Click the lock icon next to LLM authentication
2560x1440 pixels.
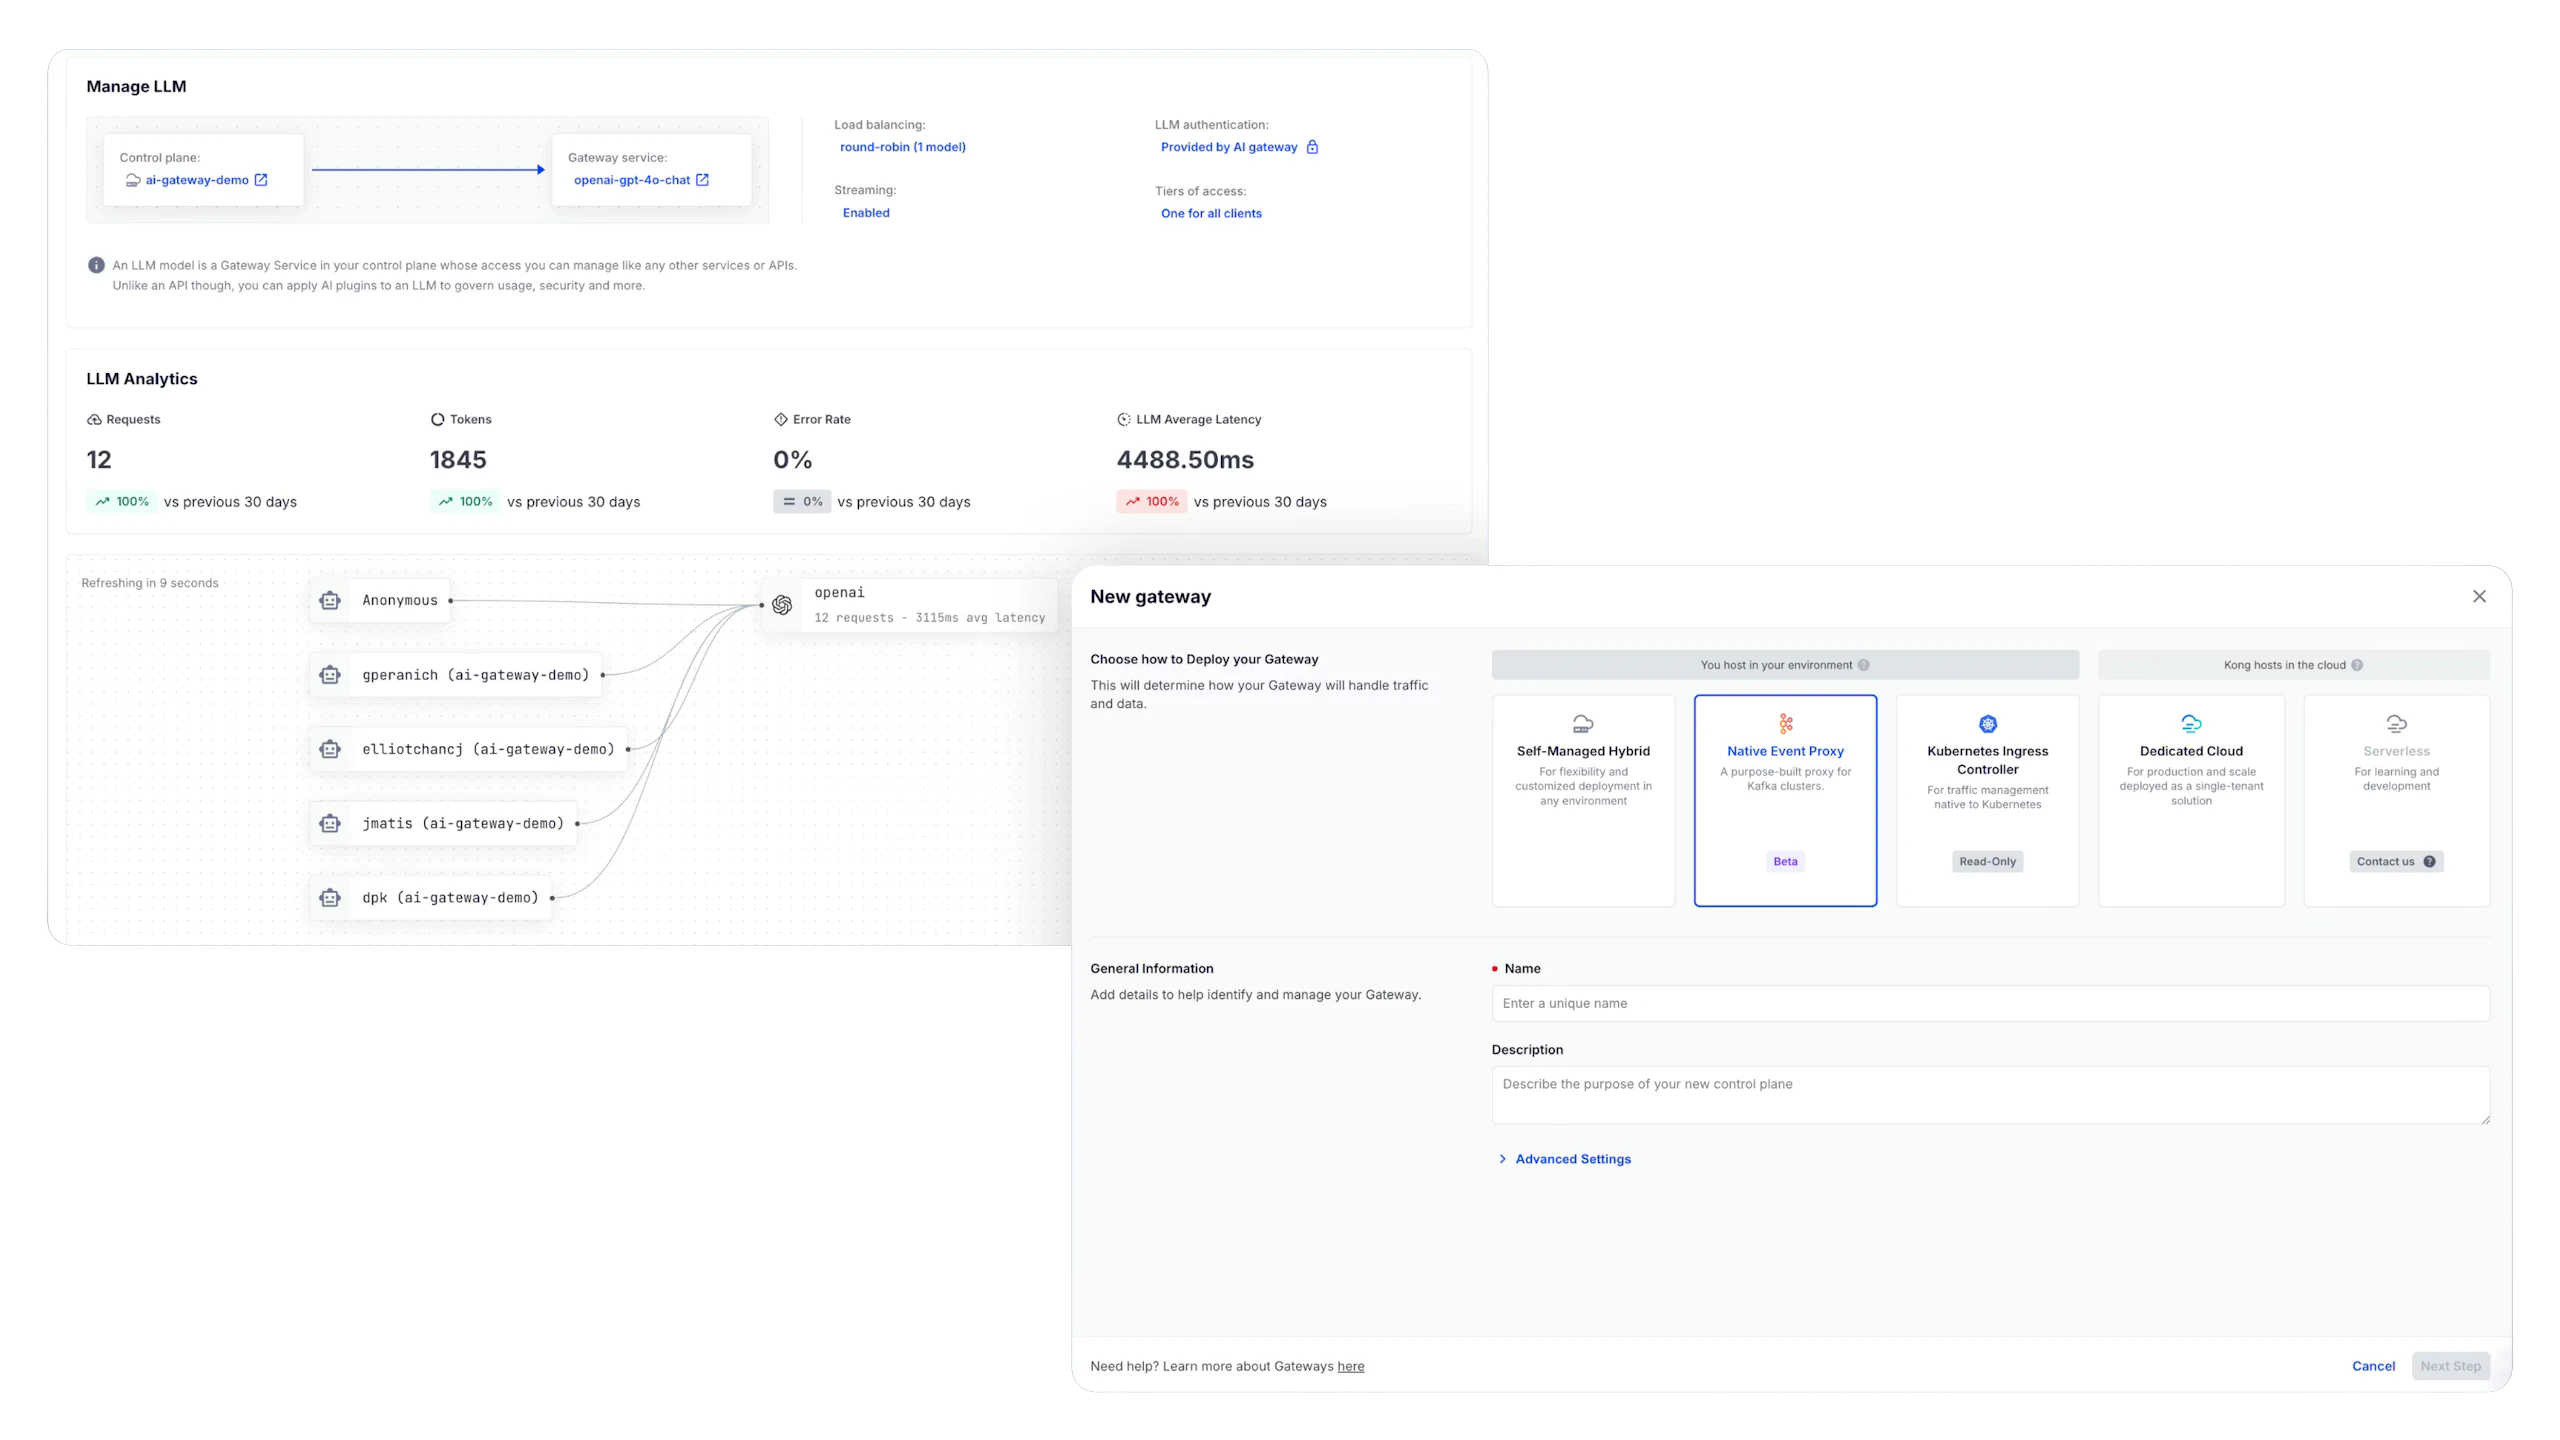1313,147
